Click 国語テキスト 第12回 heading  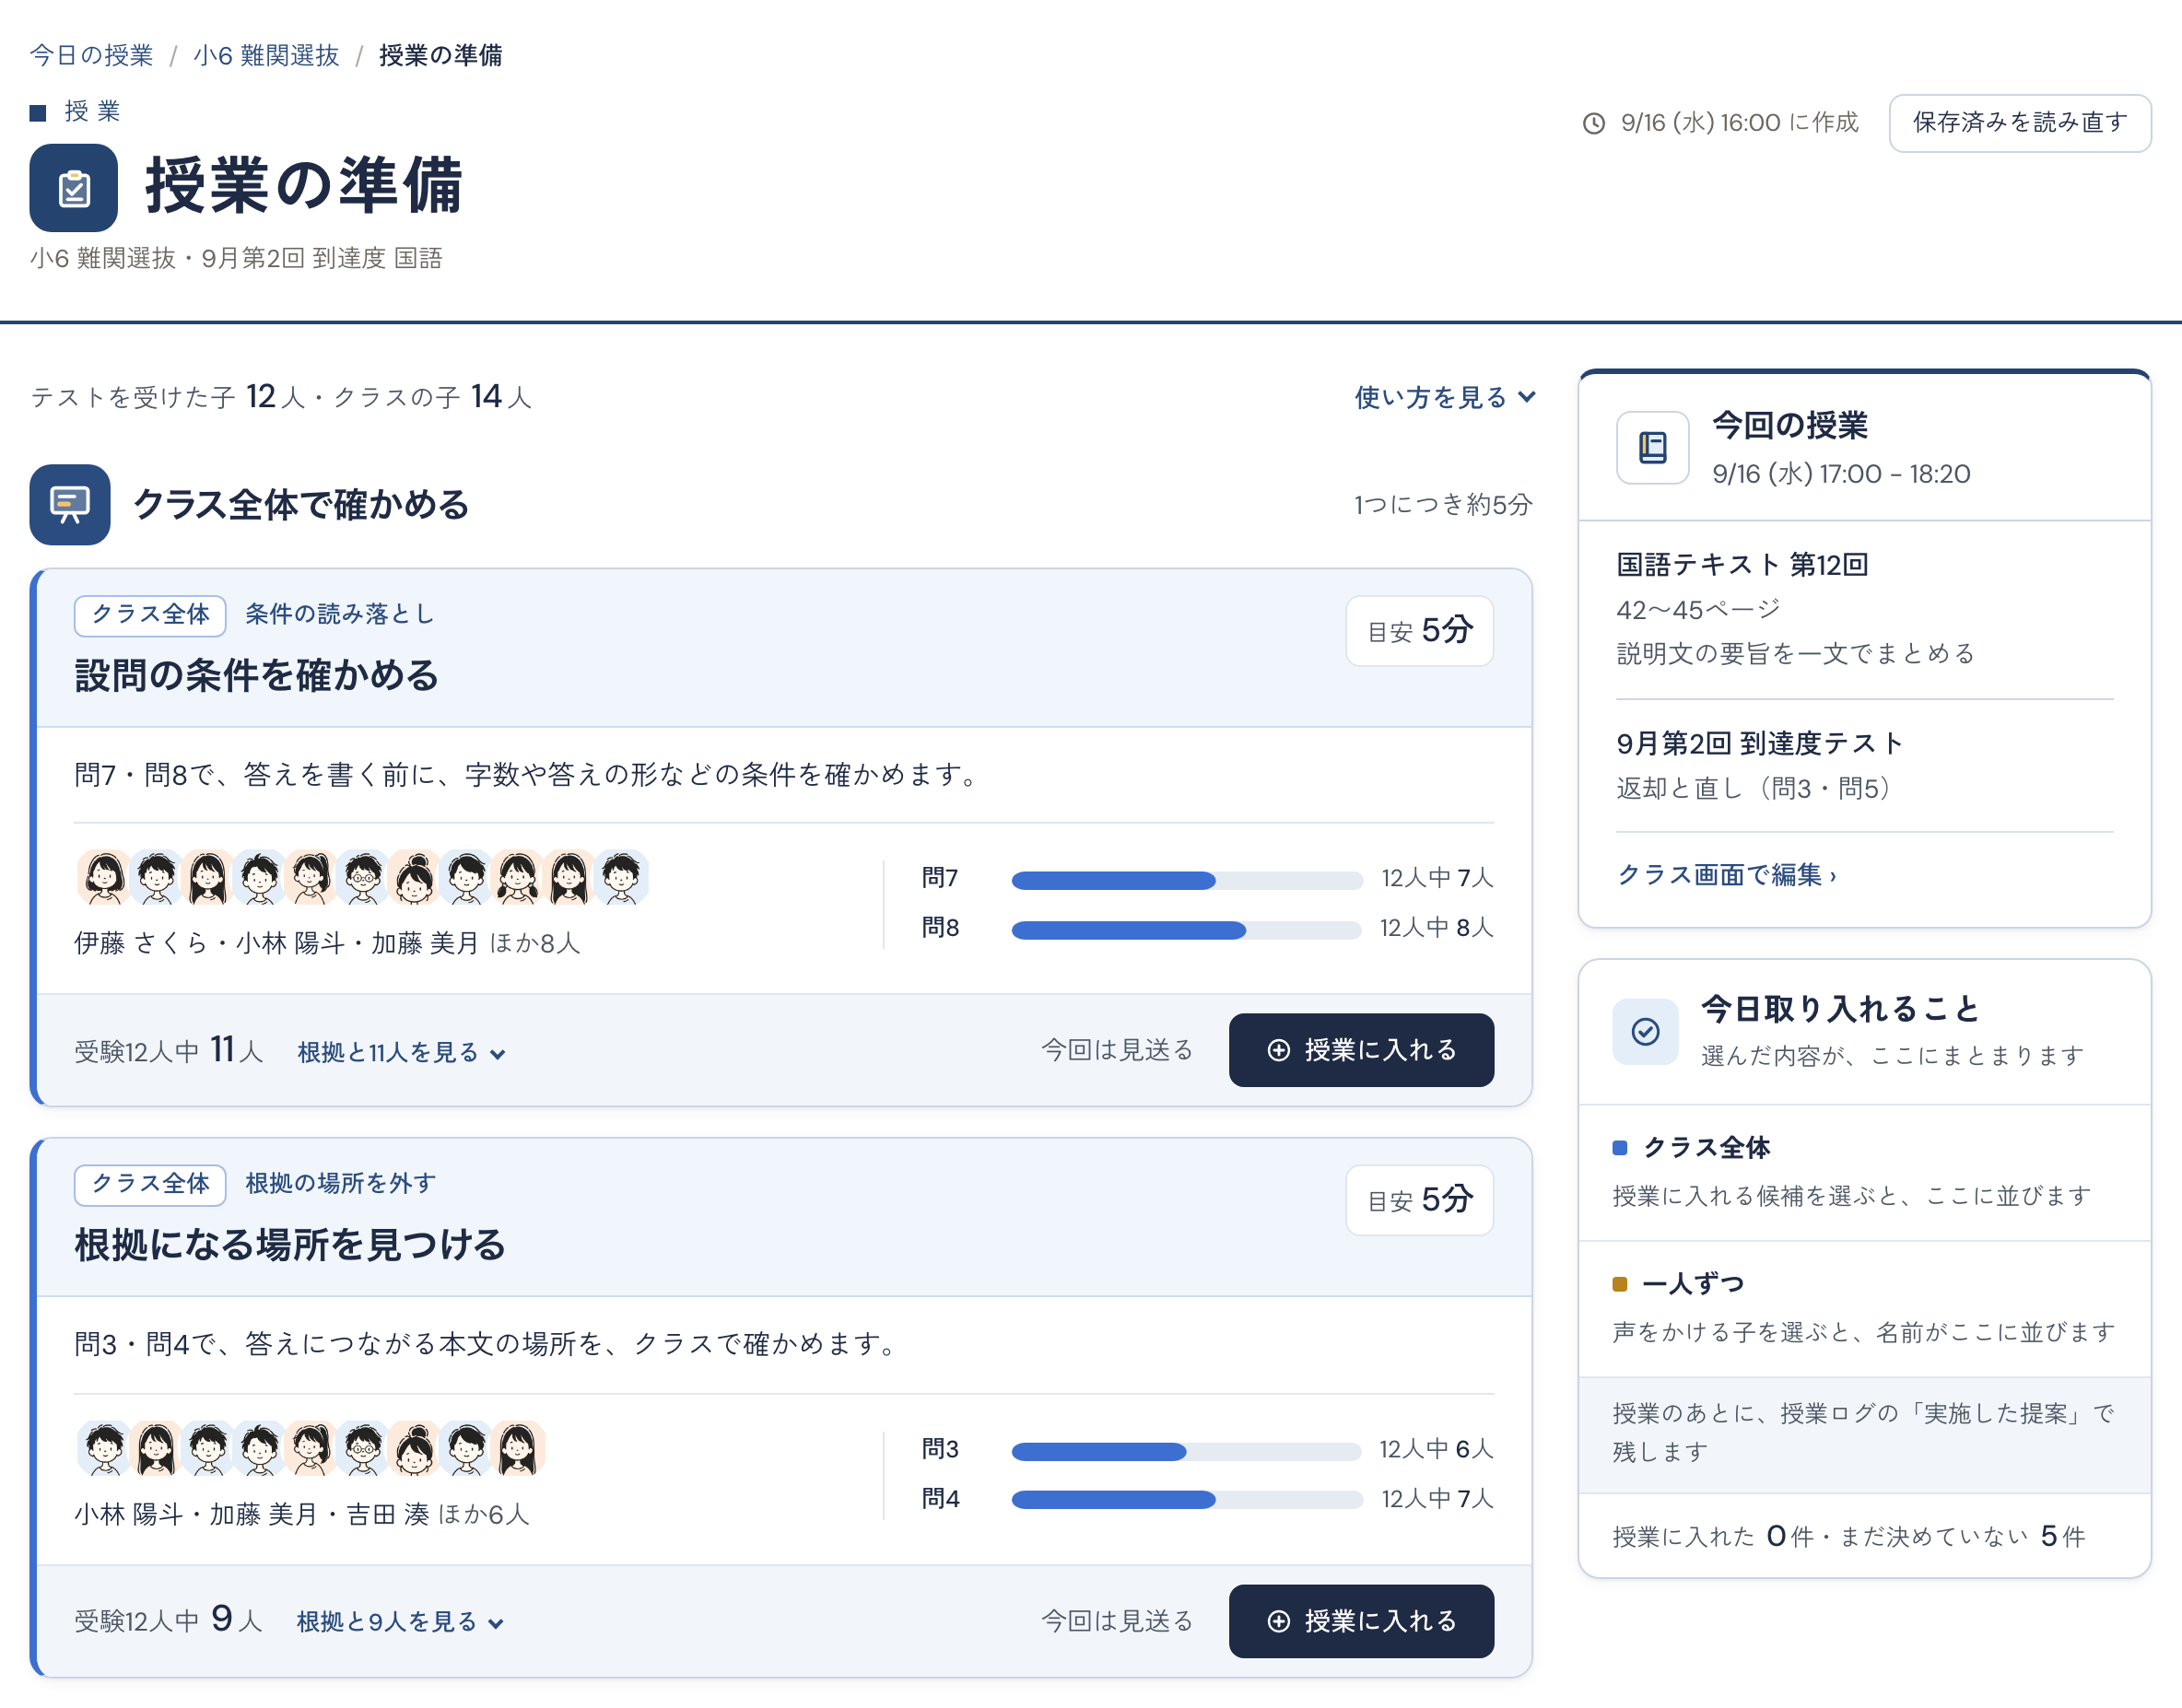coord(1742,564)
